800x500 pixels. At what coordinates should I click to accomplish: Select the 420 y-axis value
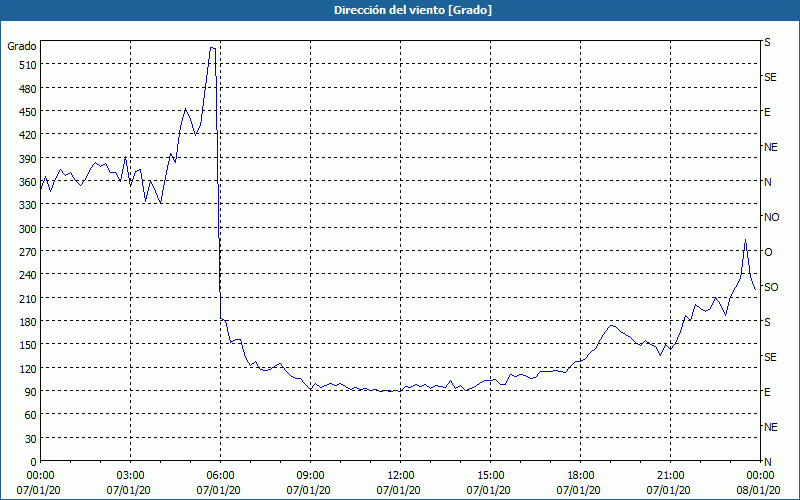[x=28, y=135]
